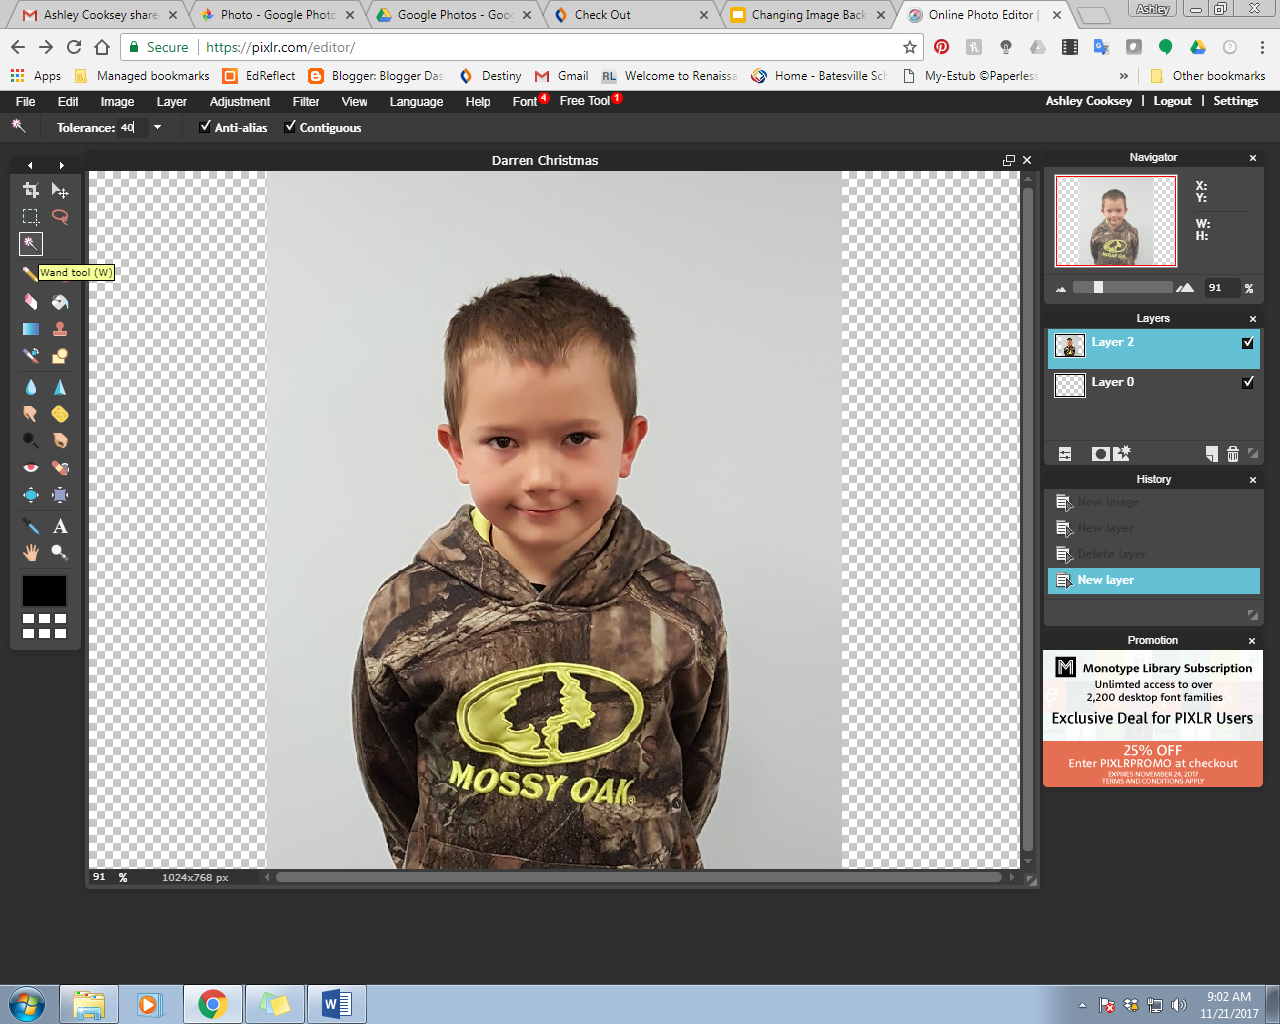1280x1024 pixels.
Task: Toggle the Contiguous checkbox
Action: 290,127
